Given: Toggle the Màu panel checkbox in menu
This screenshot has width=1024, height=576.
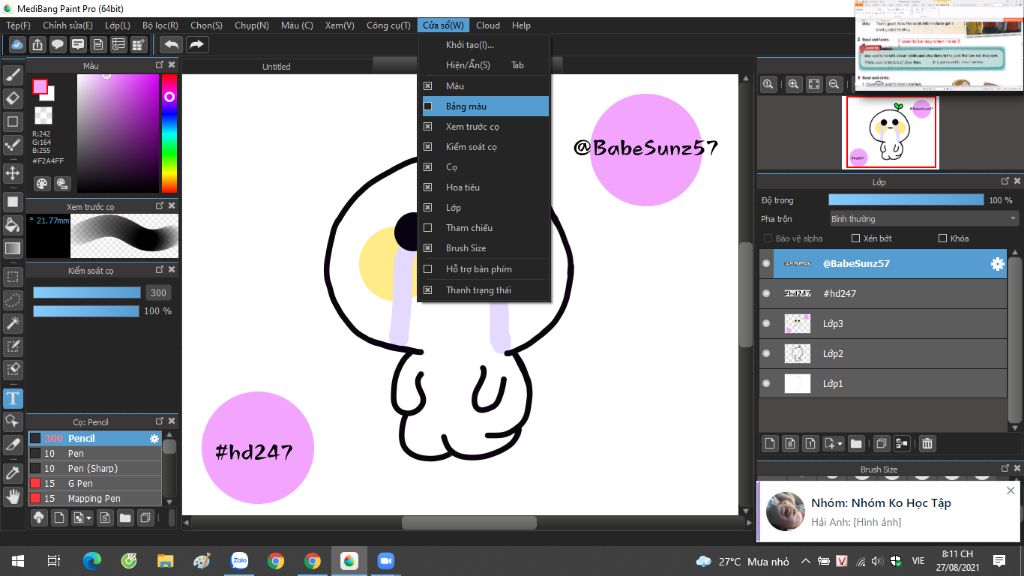Looking at the screenshot, I should pyautogui.click(x=428, y=86).
